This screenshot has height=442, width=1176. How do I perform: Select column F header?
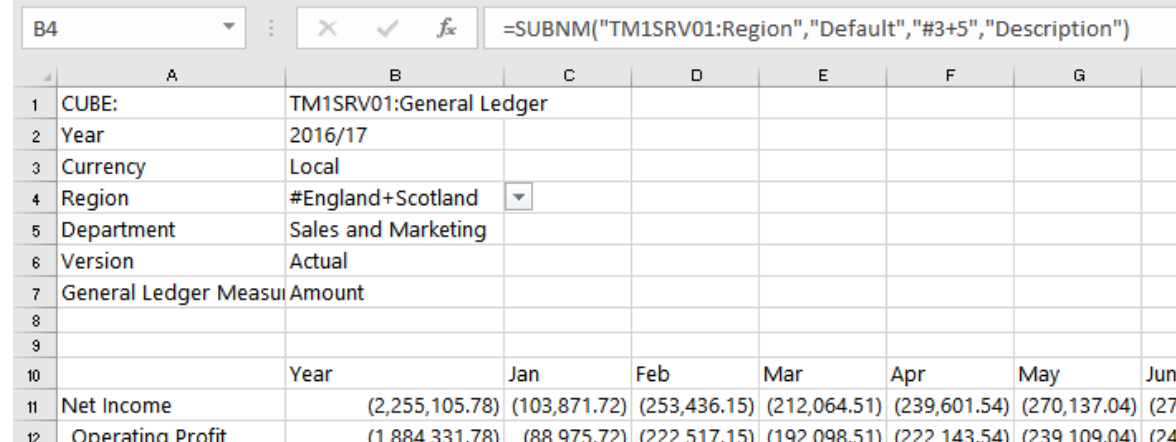coord(950,75)
